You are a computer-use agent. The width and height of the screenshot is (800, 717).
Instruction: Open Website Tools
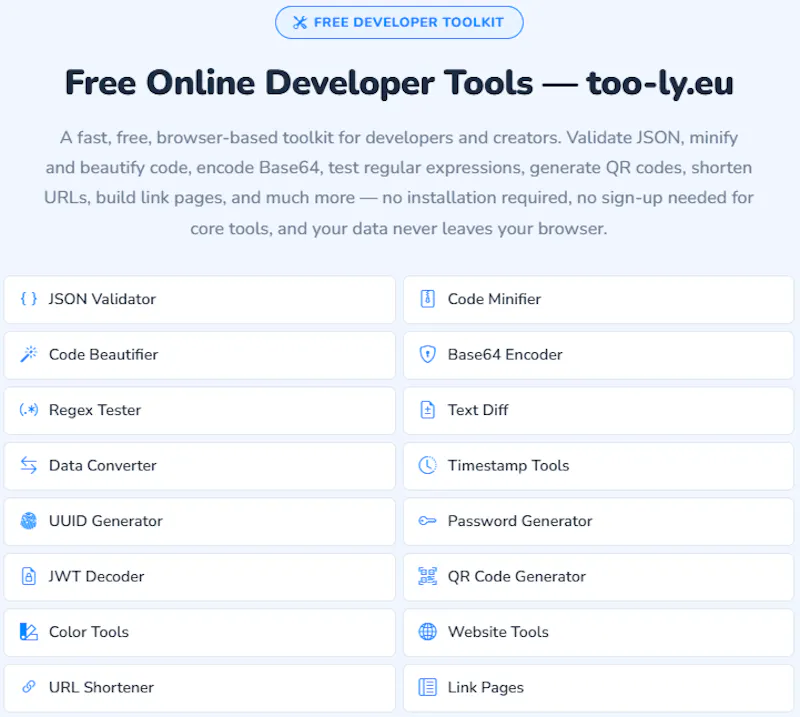598,632
